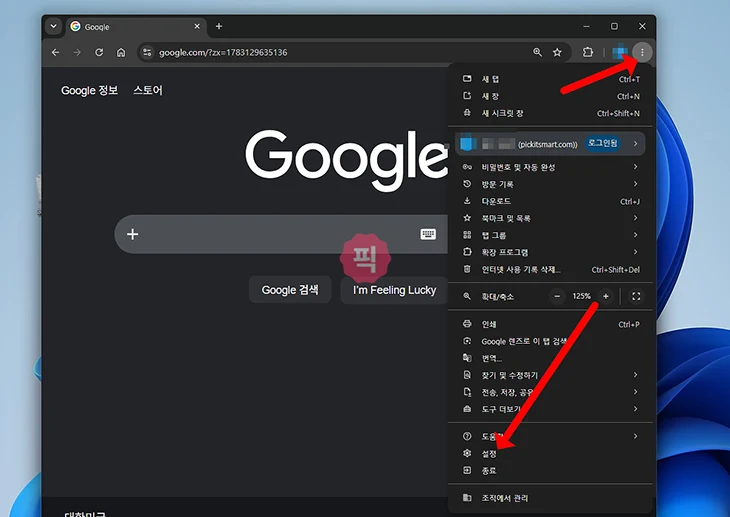Choose 인터넷 사용 기록 삭제 menu item
This screenshot has height=517, width=730.
551,269
